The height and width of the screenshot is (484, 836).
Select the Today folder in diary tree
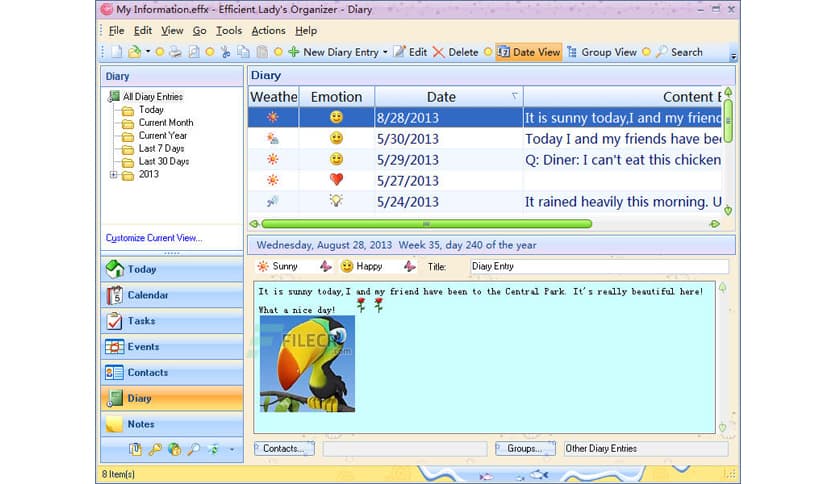coord(151,109)
